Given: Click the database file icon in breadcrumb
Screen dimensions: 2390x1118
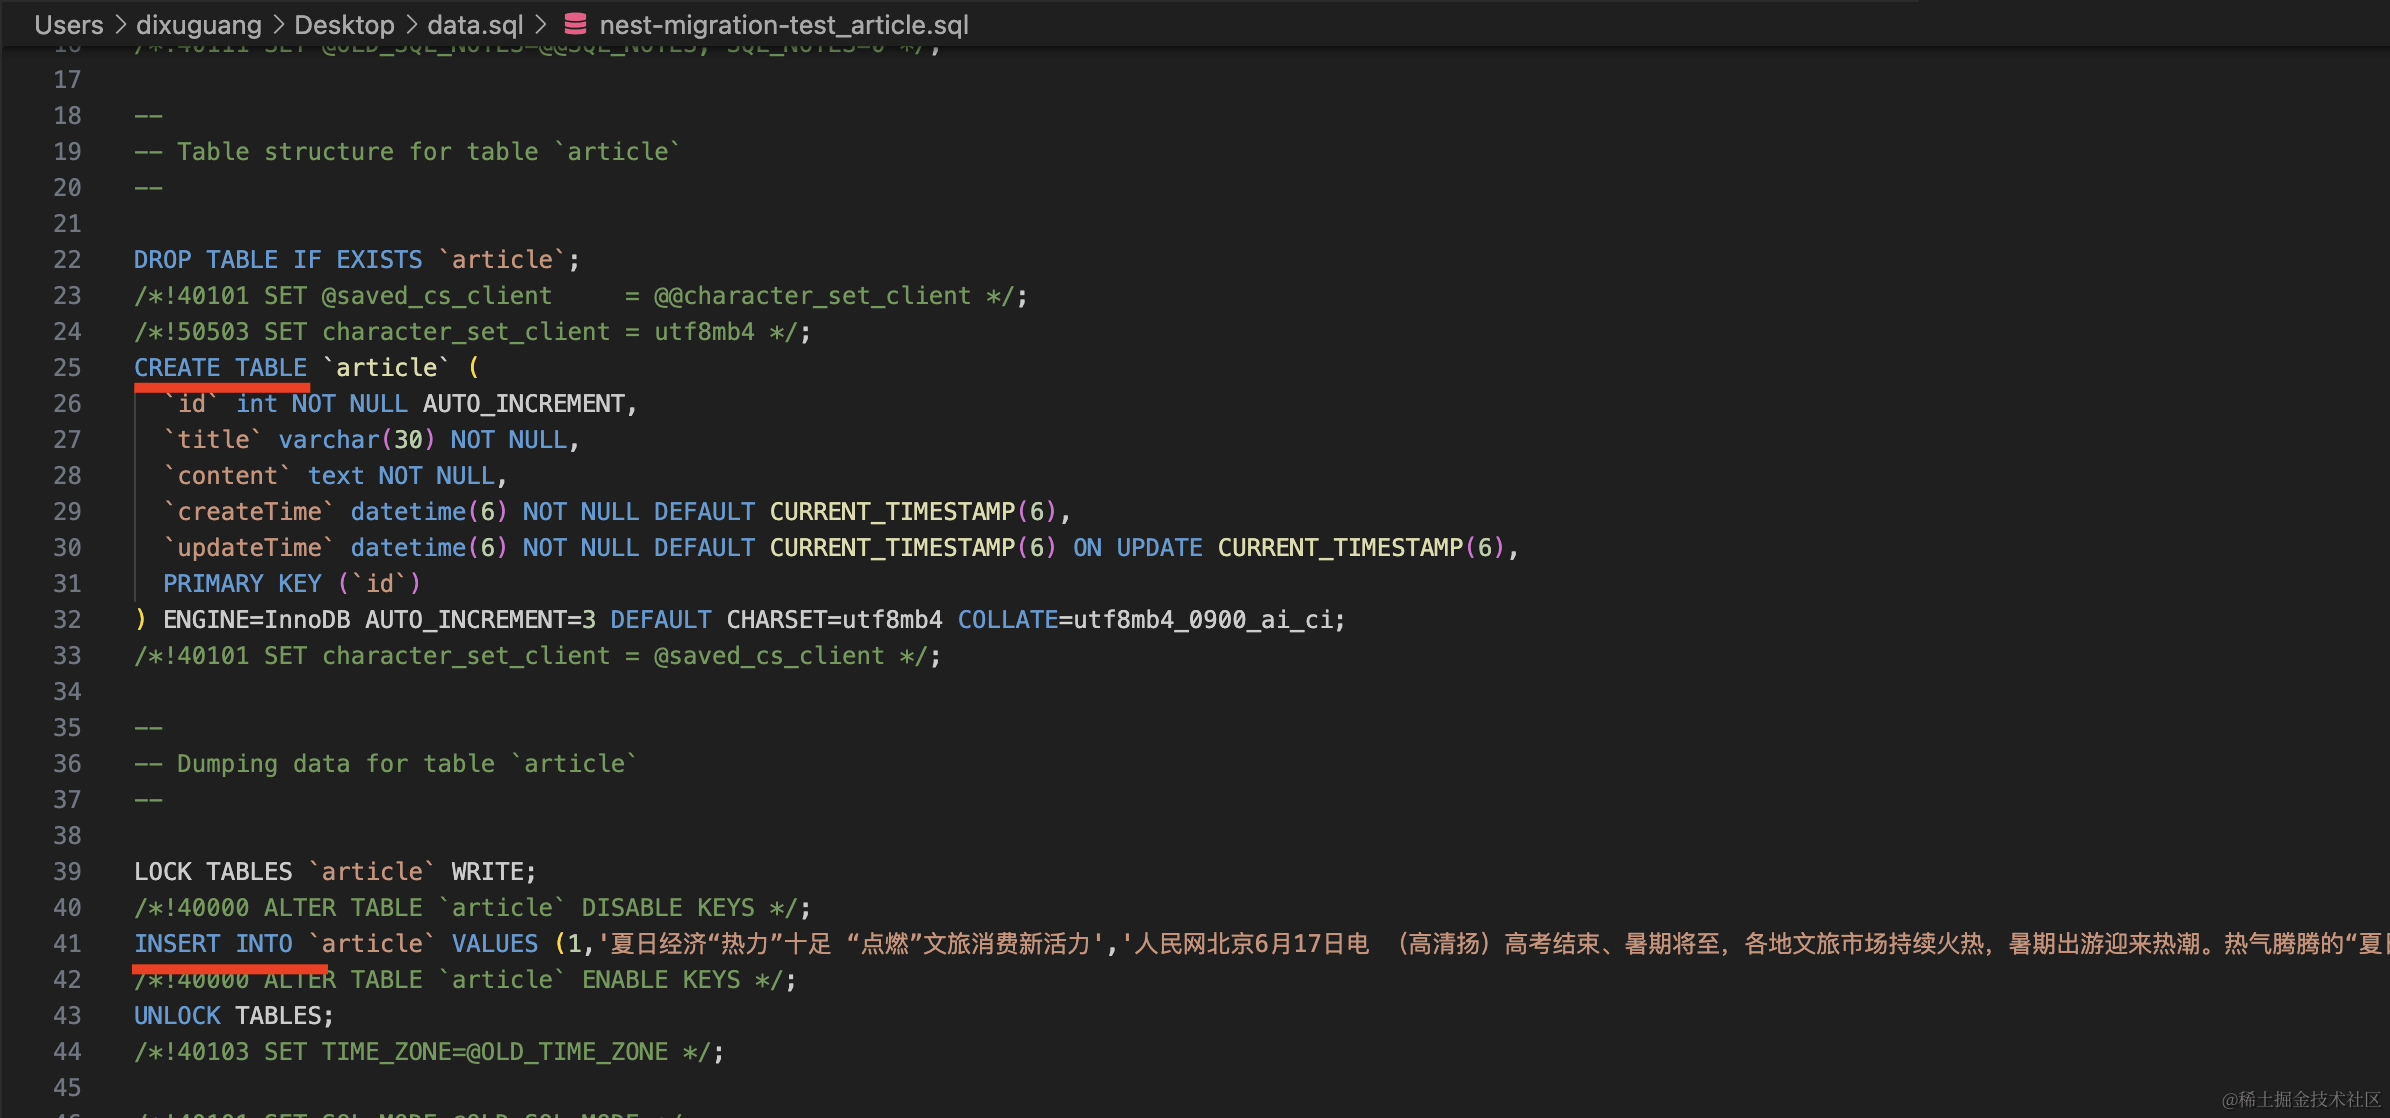Looking at the screenshot, I should [575, 24].
